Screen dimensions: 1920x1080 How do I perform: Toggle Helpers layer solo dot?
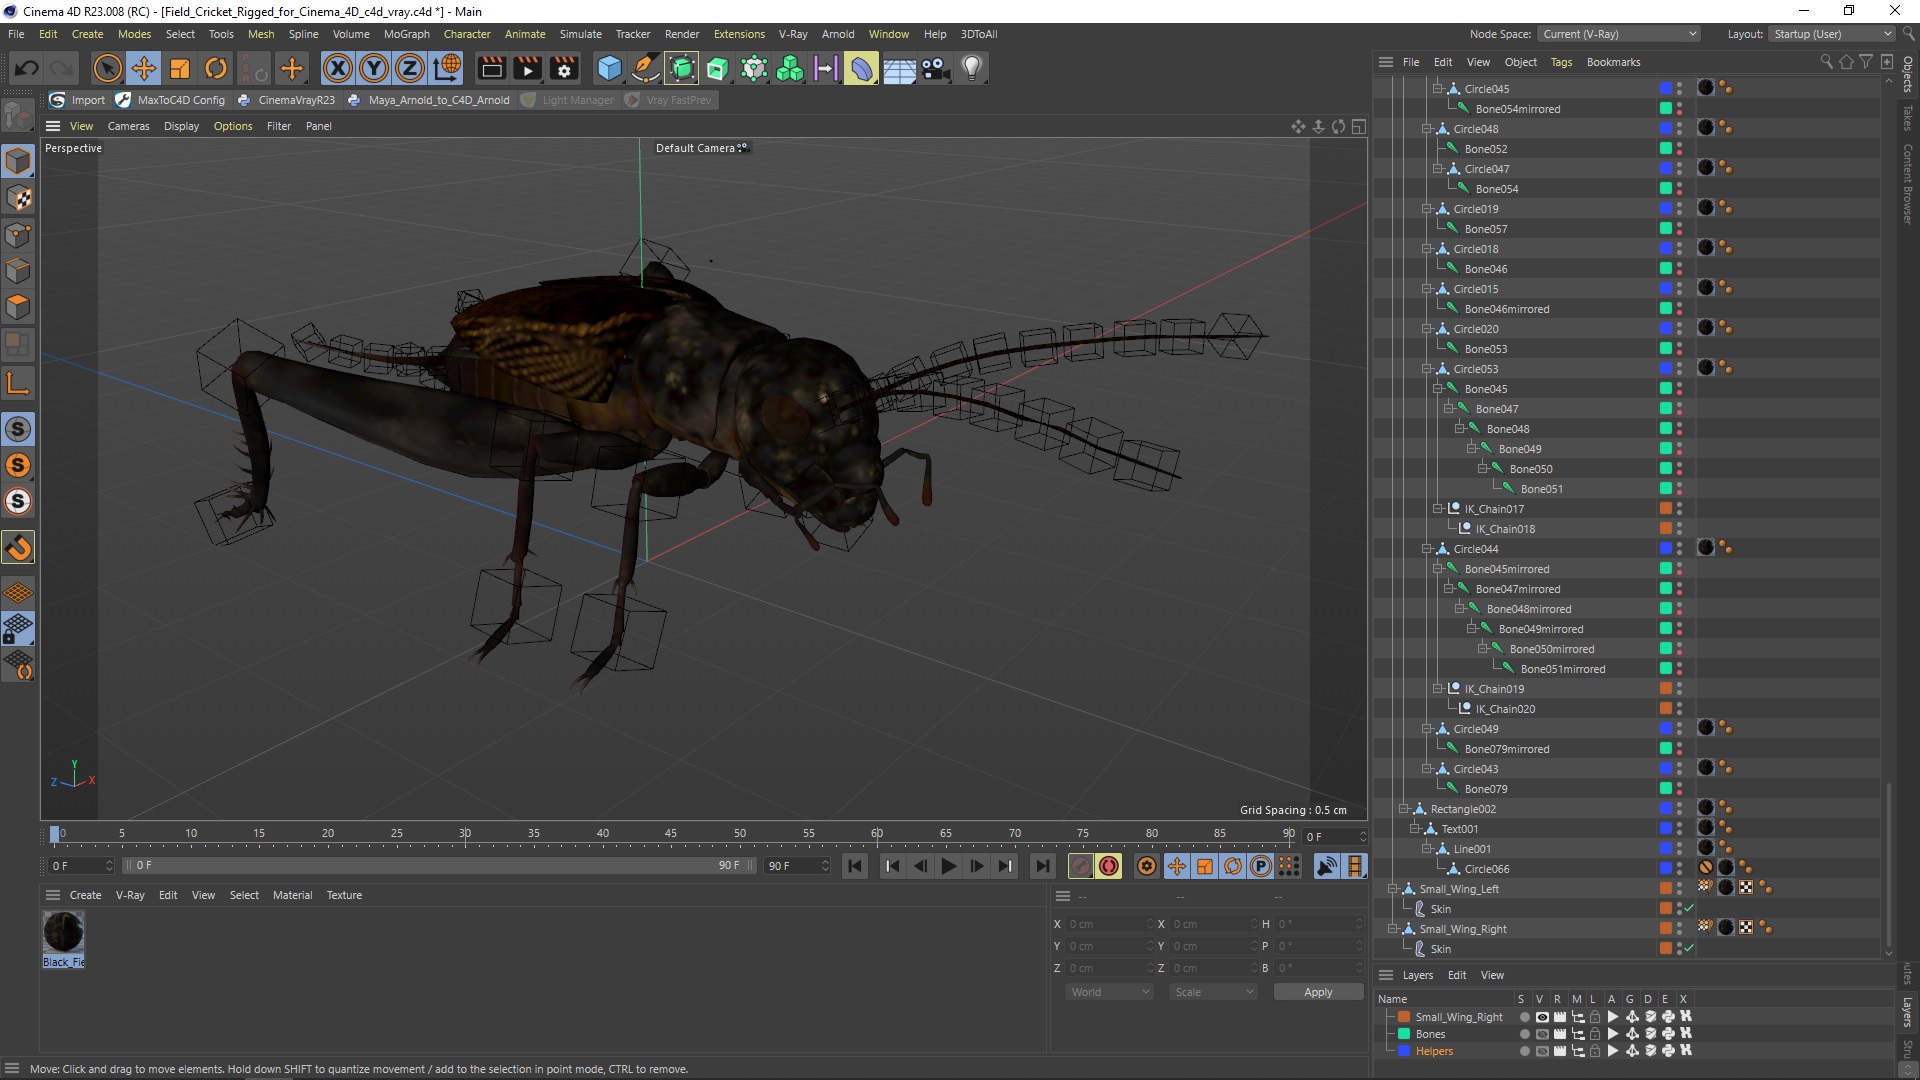[1524, 1051]
